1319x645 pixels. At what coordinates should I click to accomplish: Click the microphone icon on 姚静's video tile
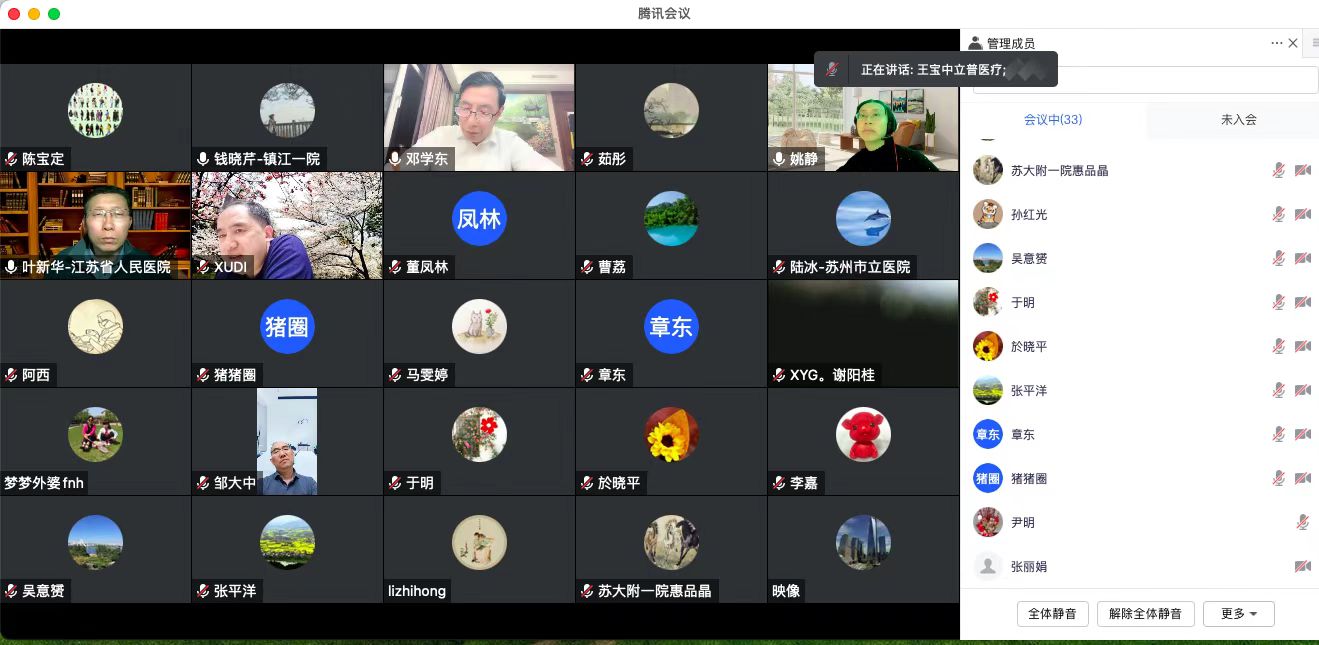(x=779, y=159)
